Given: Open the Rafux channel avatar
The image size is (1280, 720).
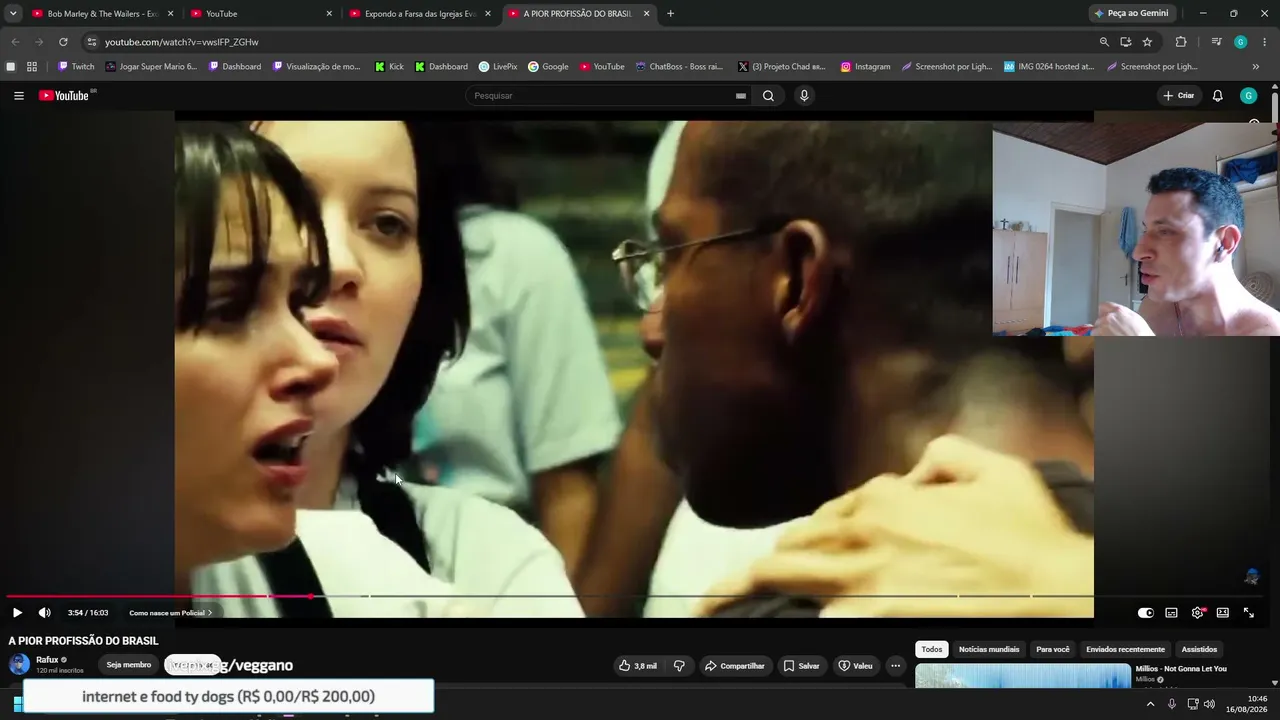Looking at the screenshot, I should [x=19, y=665].
